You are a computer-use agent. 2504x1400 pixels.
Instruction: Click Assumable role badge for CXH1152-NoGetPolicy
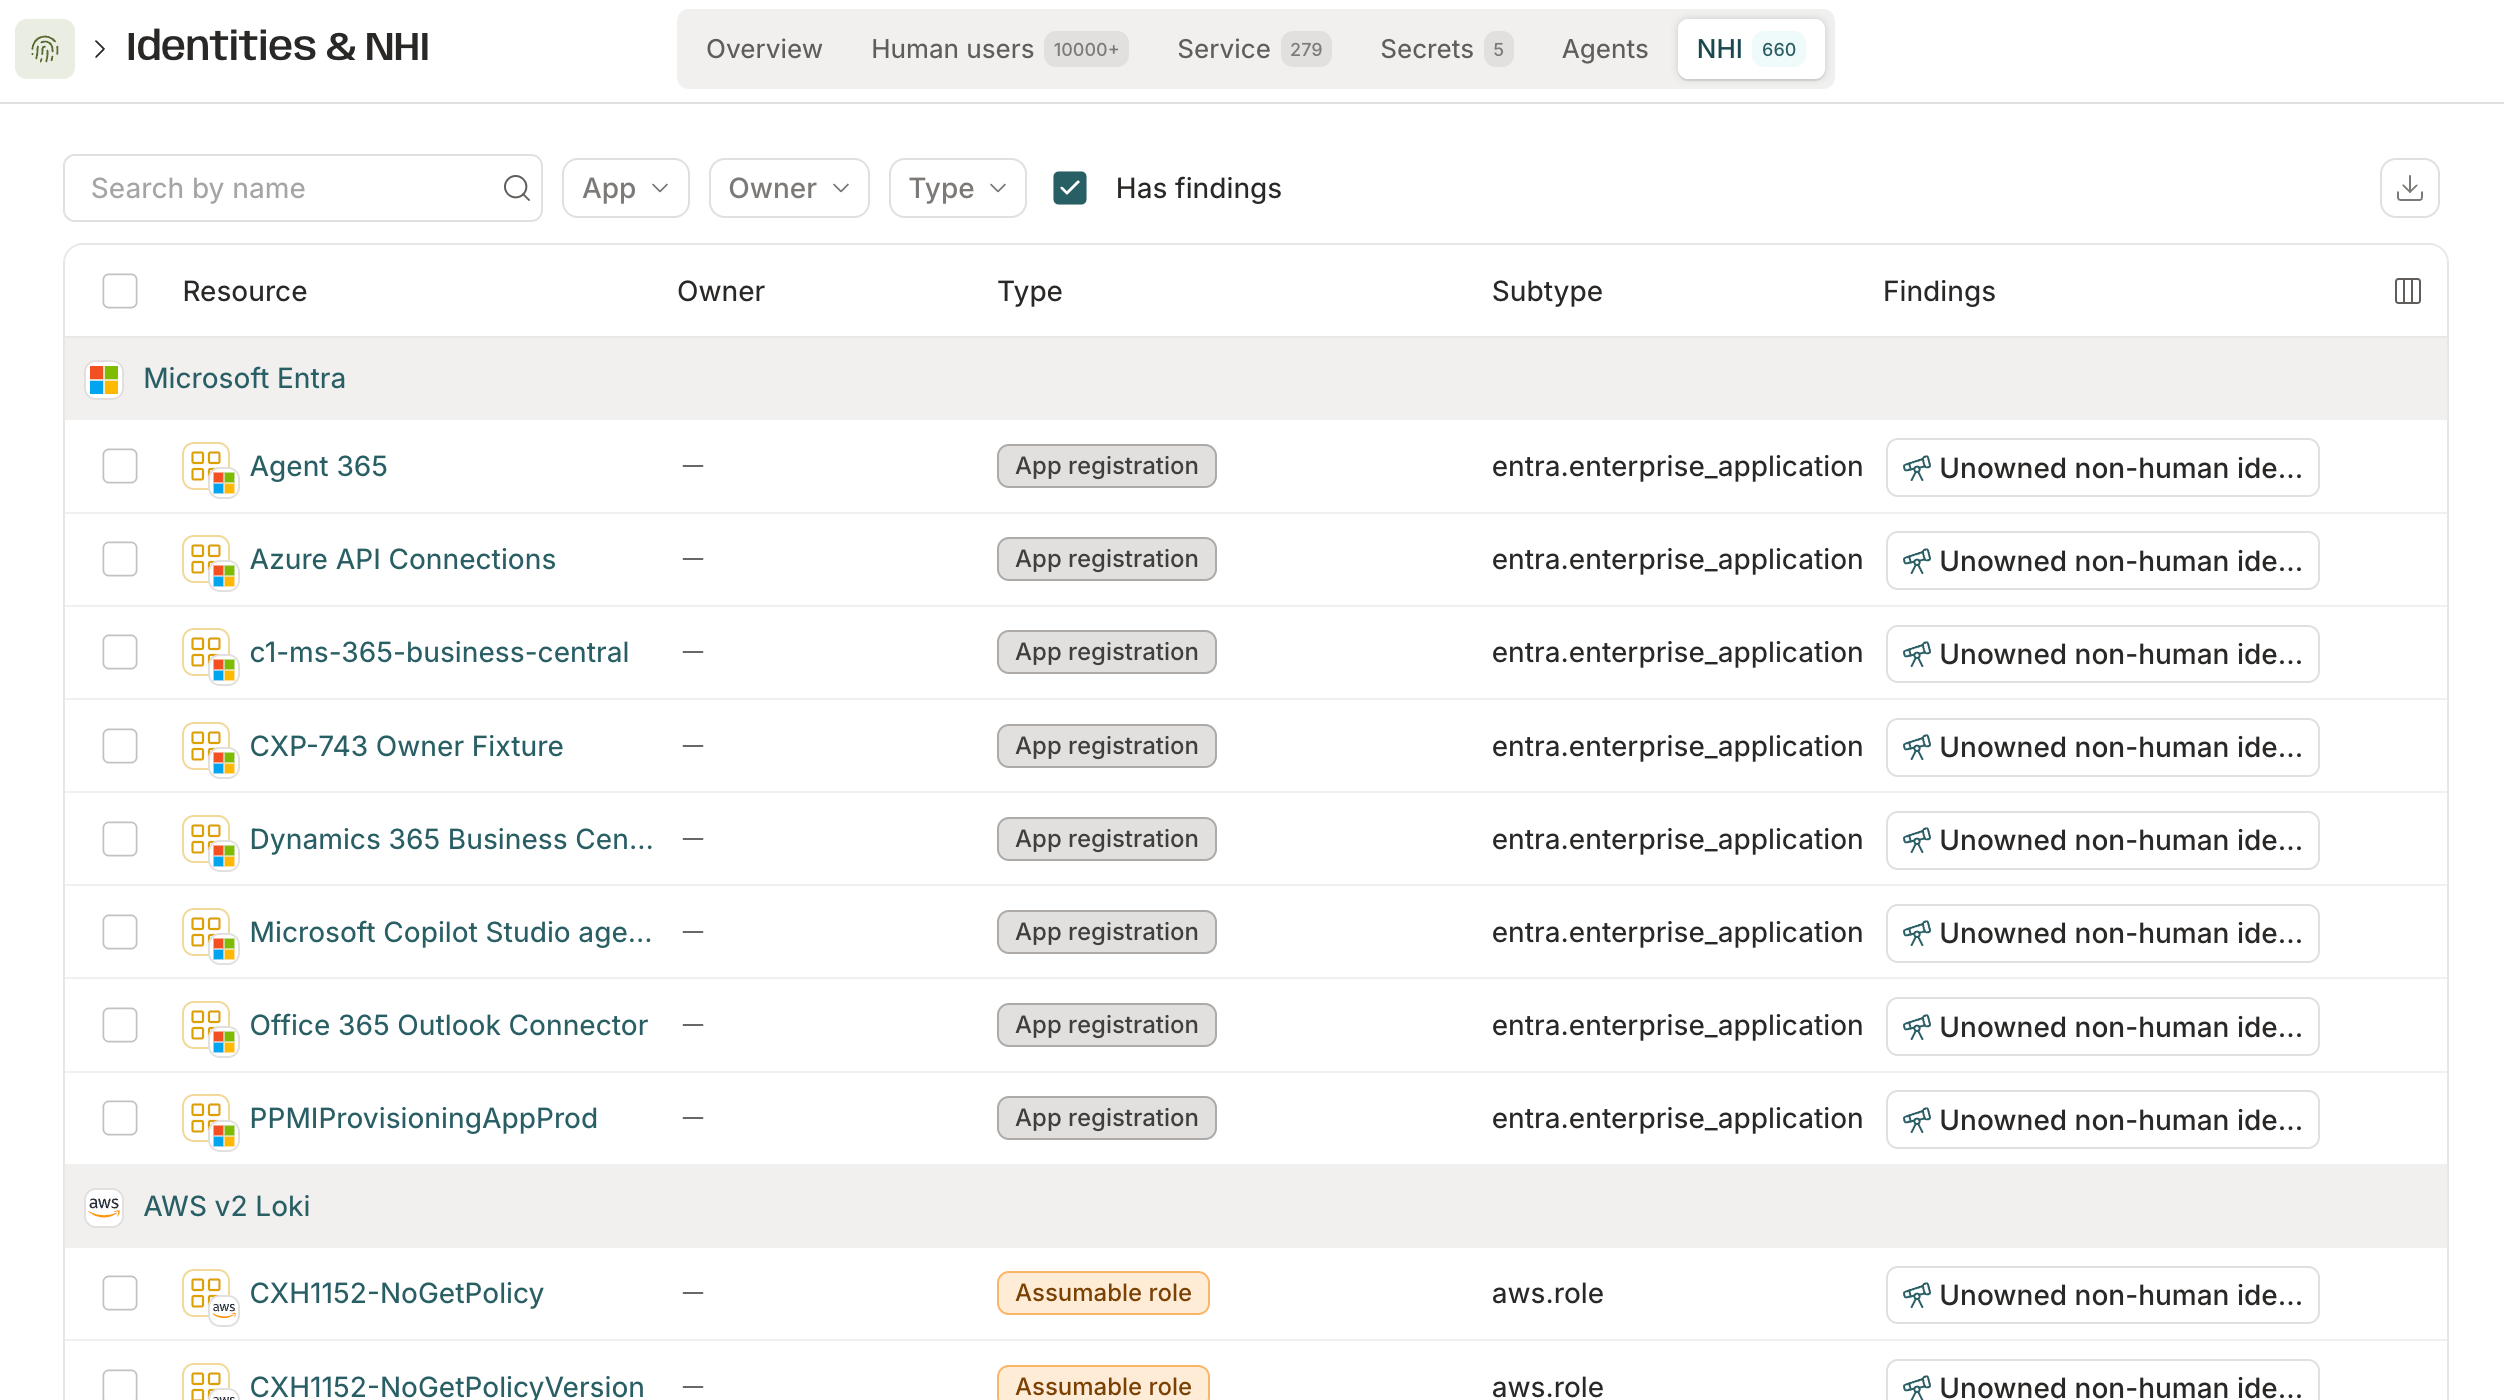pos(1103,1293)
